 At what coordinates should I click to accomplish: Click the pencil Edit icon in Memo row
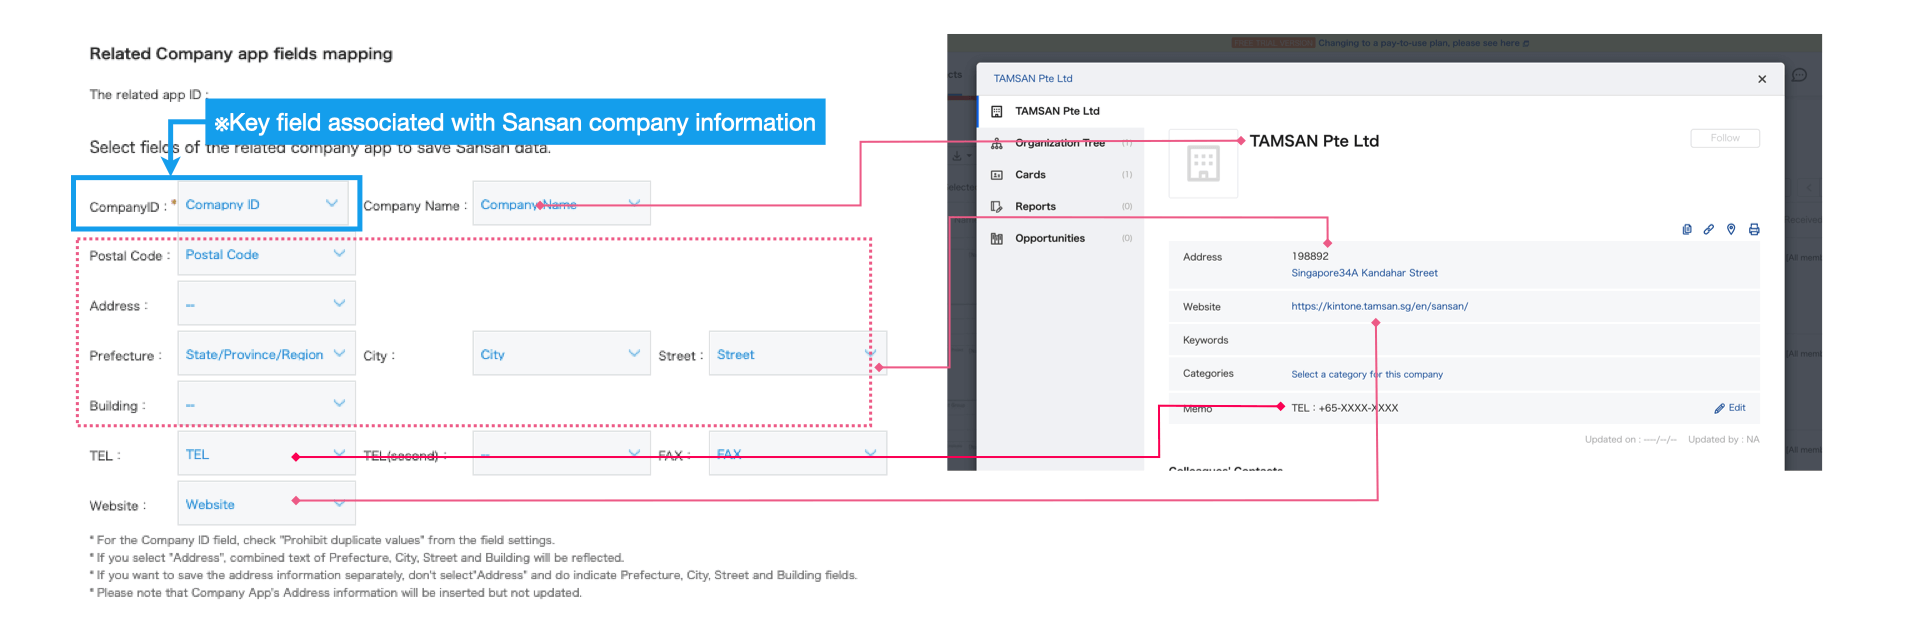point(1720,408)
